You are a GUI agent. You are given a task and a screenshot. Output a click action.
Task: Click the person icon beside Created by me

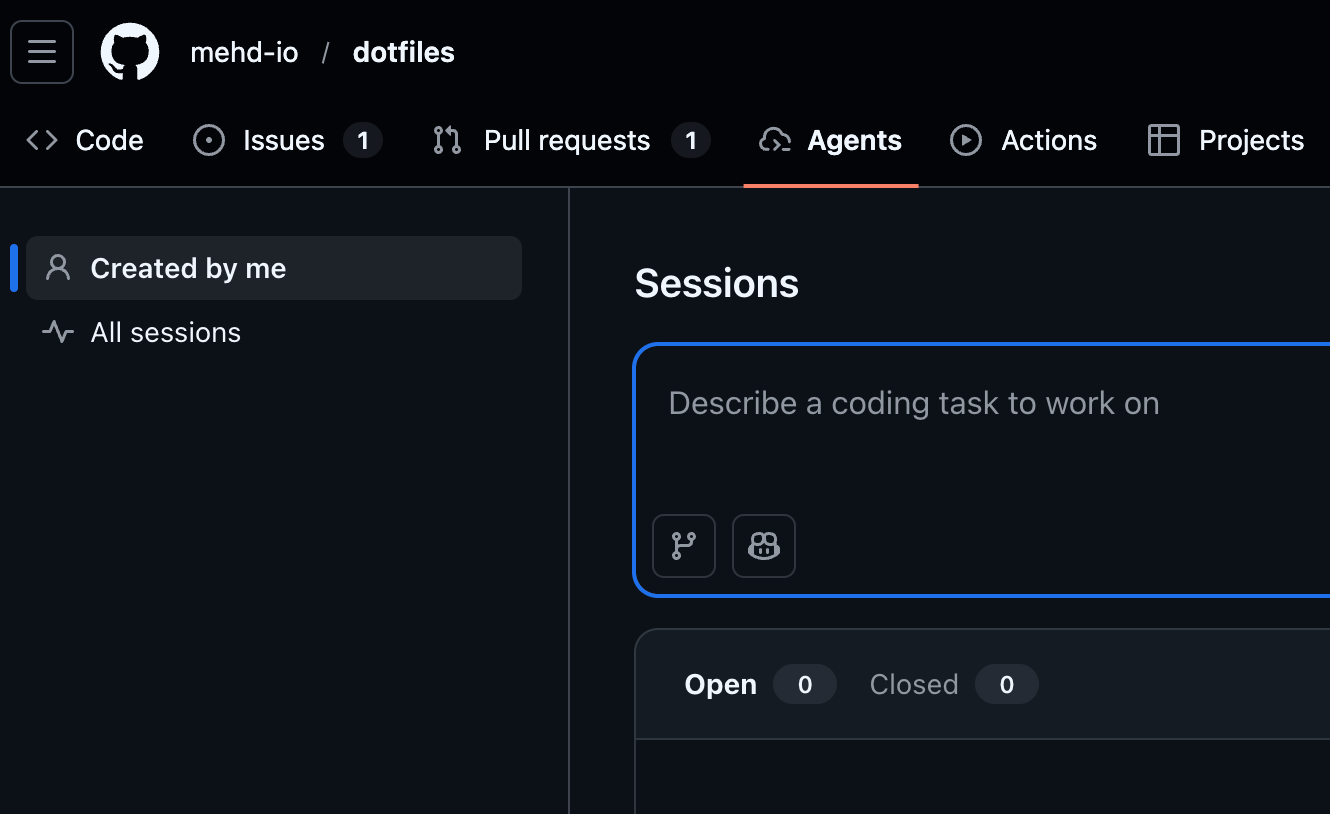[58, 268]
